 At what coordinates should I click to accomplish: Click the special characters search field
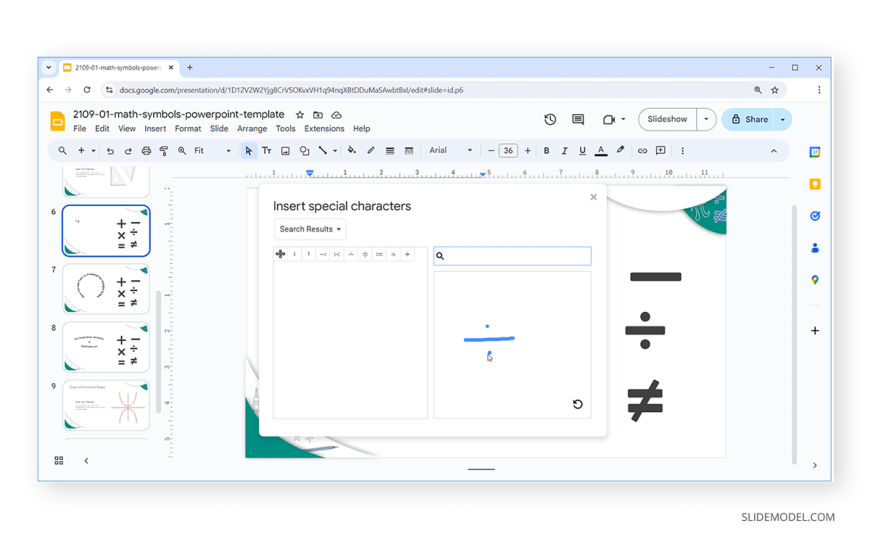click(x=512, y=256)
